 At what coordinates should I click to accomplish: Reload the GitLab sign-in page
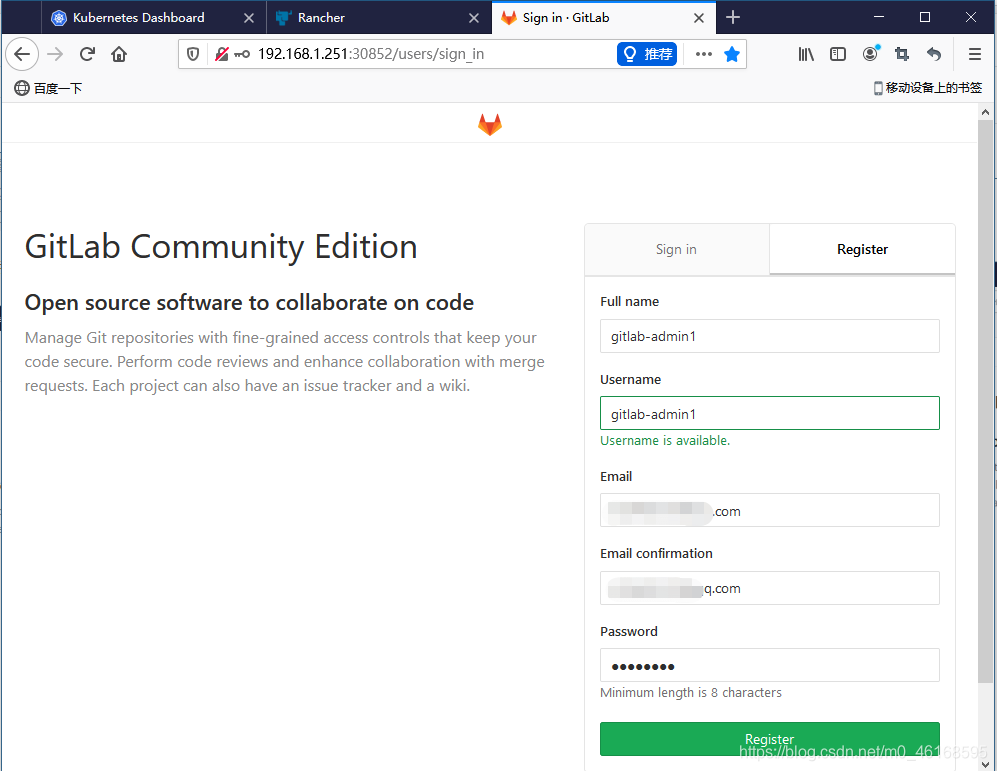[87, 54]
